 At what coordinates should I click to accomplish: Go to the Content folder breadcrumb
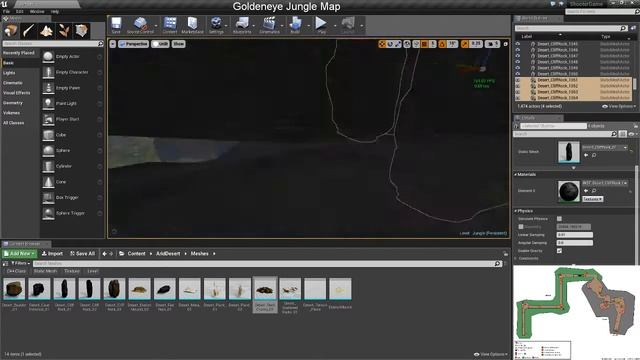pos(136,253)
